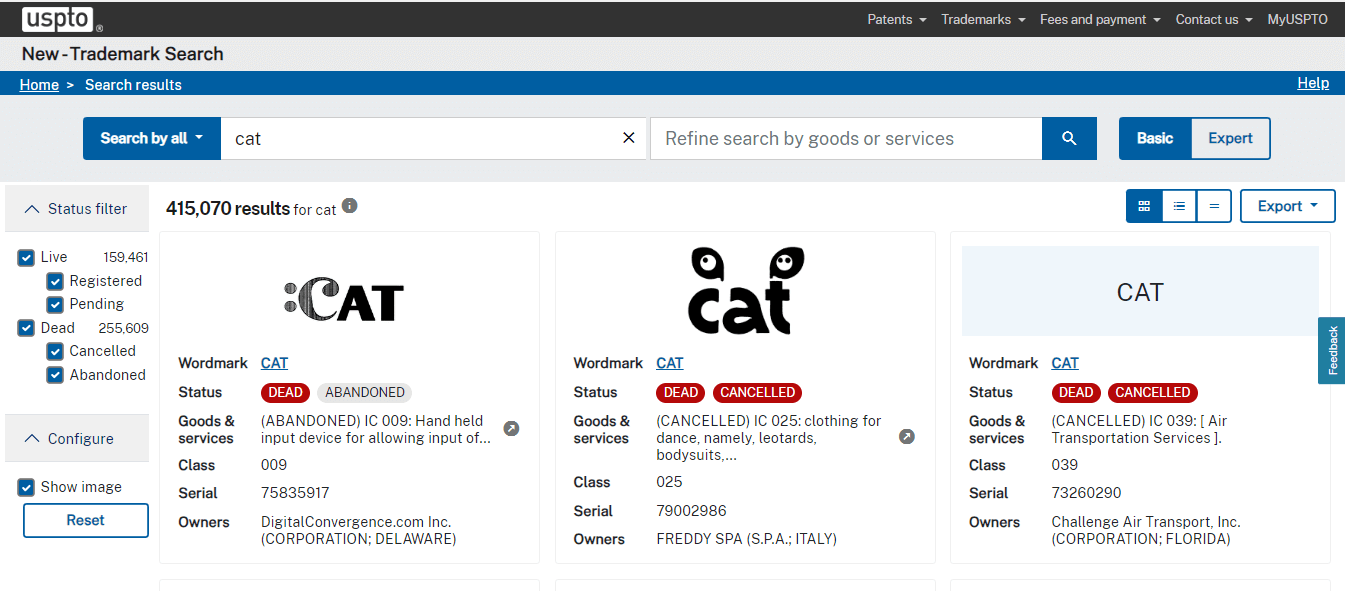Click the magnifying glass search button
The width and height of the screenshot is (1345, 591).
pos(1069,139)
